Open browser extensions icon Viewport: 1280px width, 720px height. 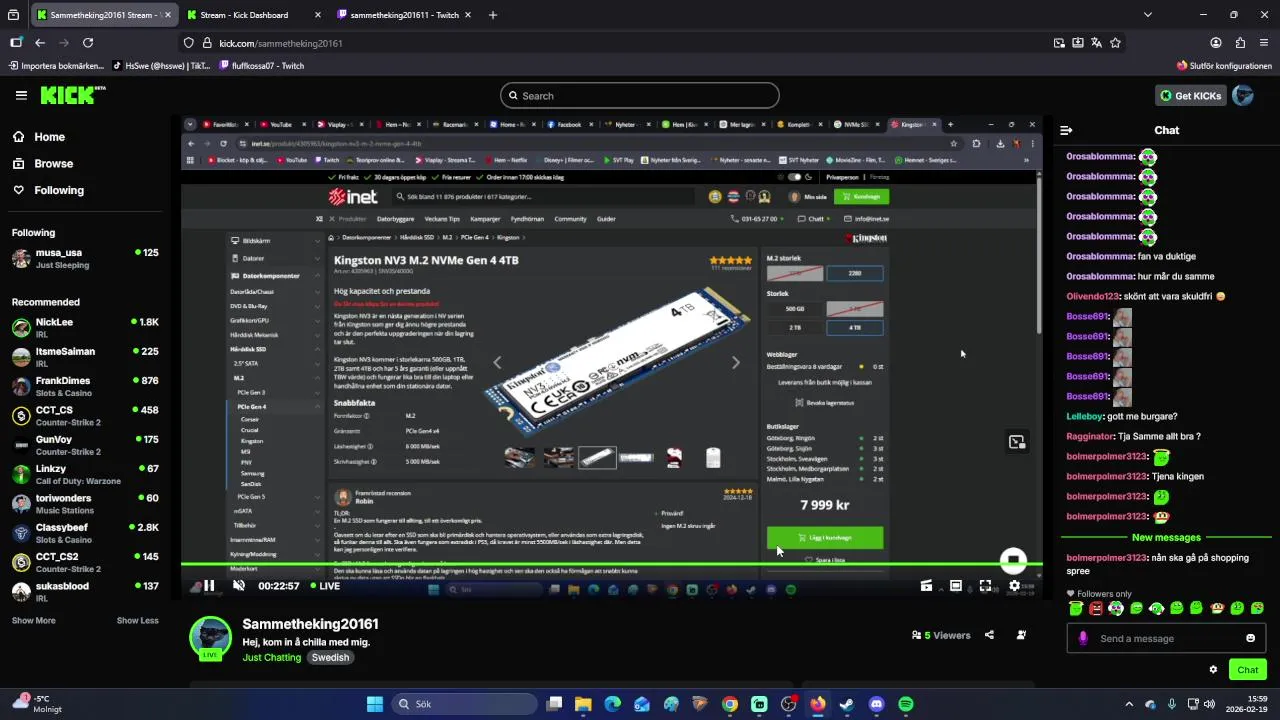tap(1240, 43)
